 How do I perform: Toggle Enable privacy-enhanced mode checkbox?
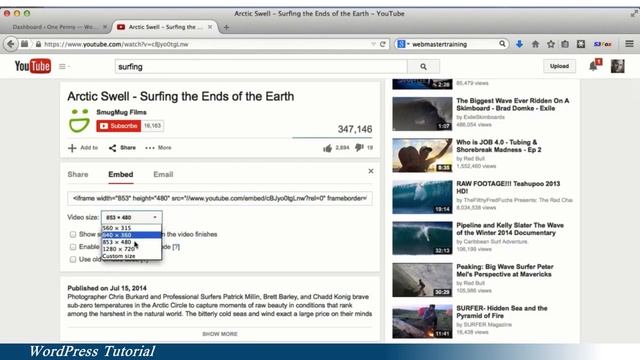pos(73,247)
